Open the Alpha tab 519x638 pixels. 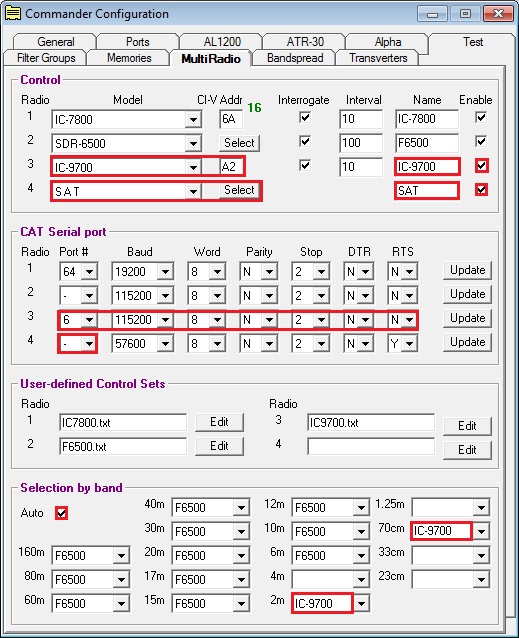pos(388,42)
